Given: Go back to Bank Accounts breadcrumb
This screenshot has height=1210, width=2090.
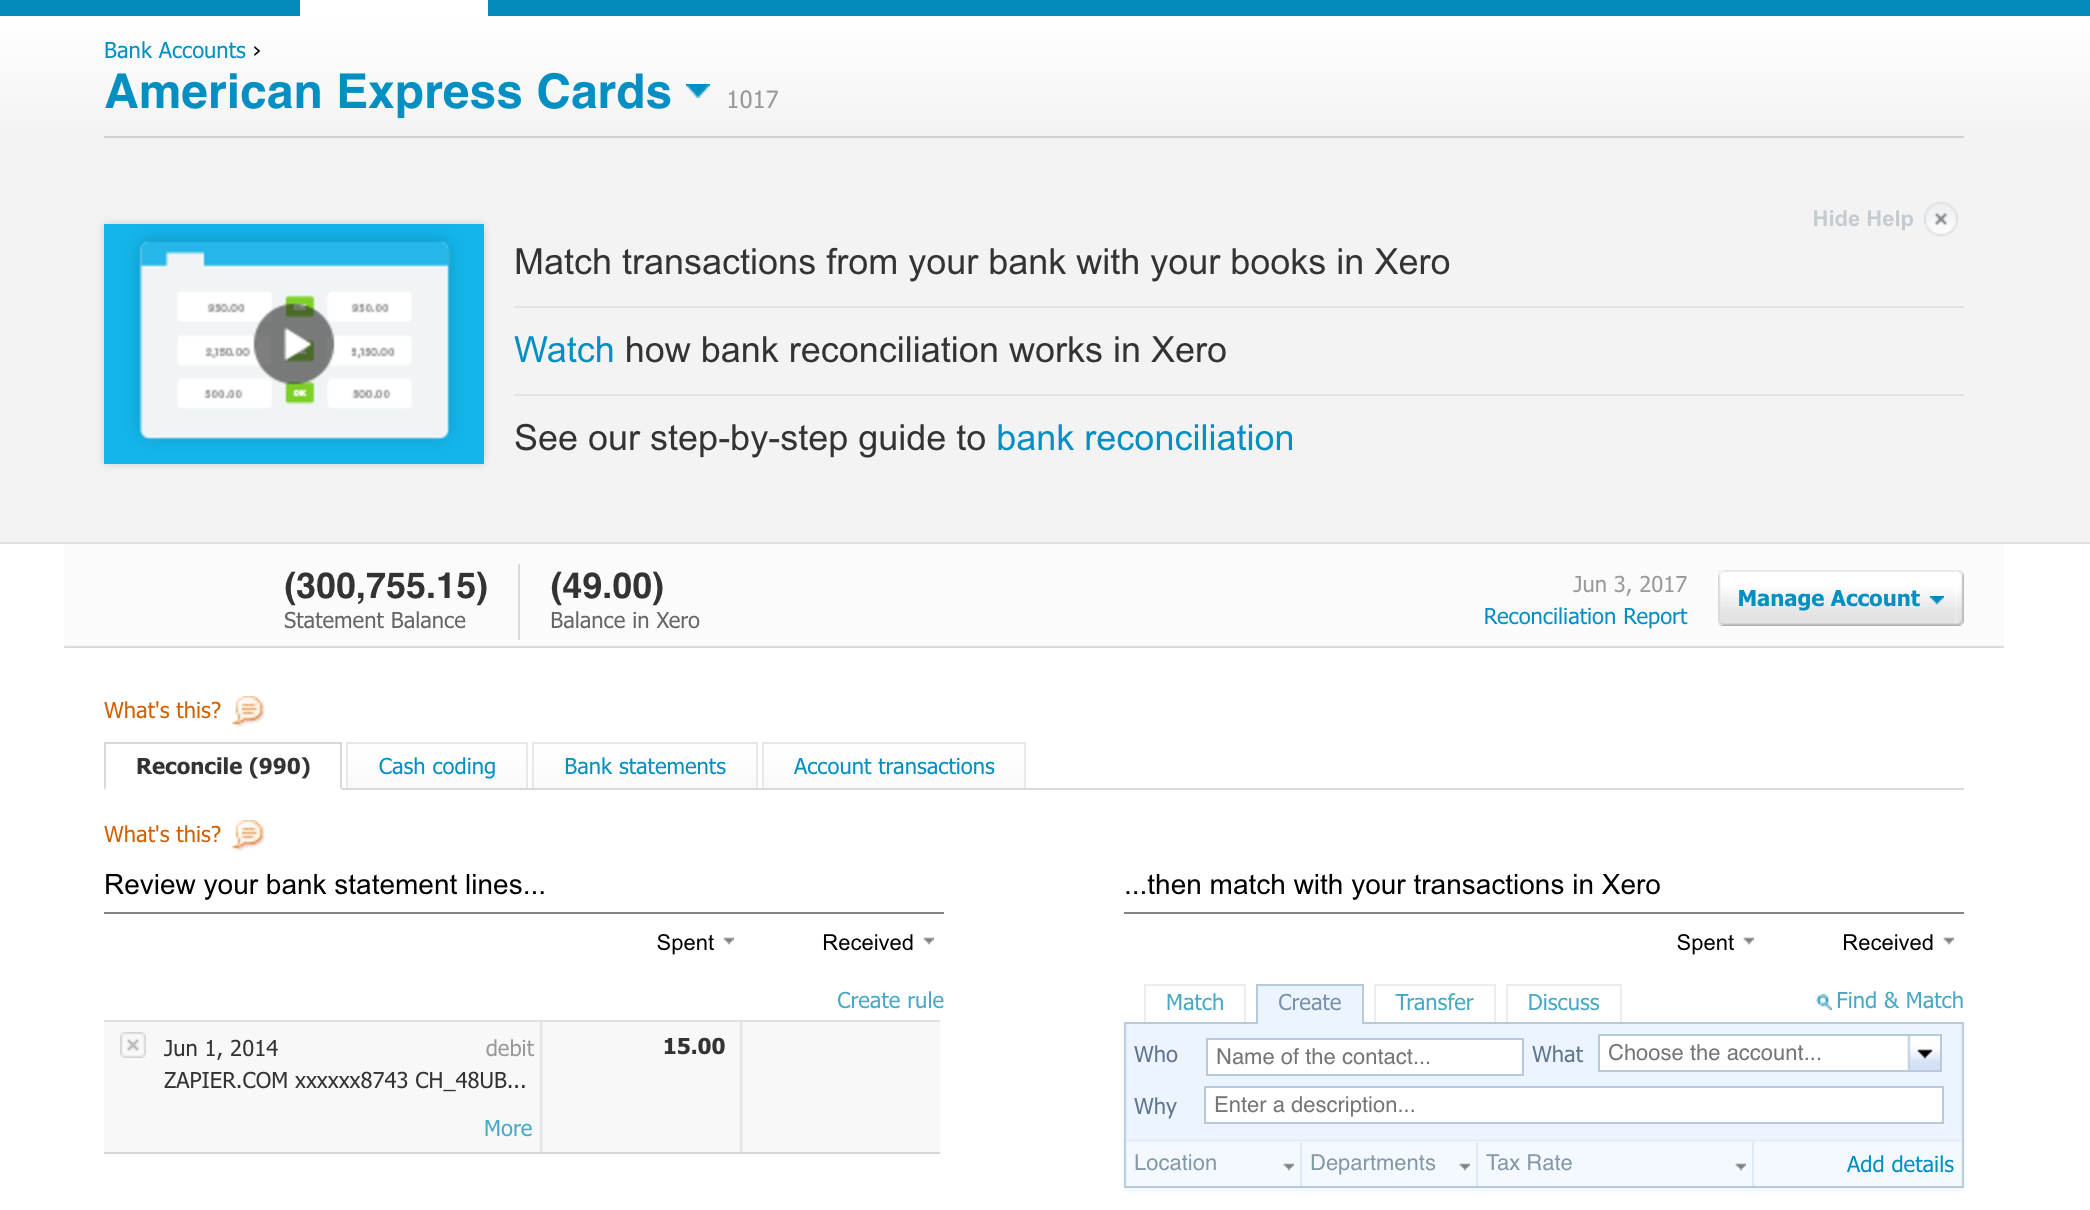Looking at the screenshot, I should pyautogui.click(x=175, y=50).
